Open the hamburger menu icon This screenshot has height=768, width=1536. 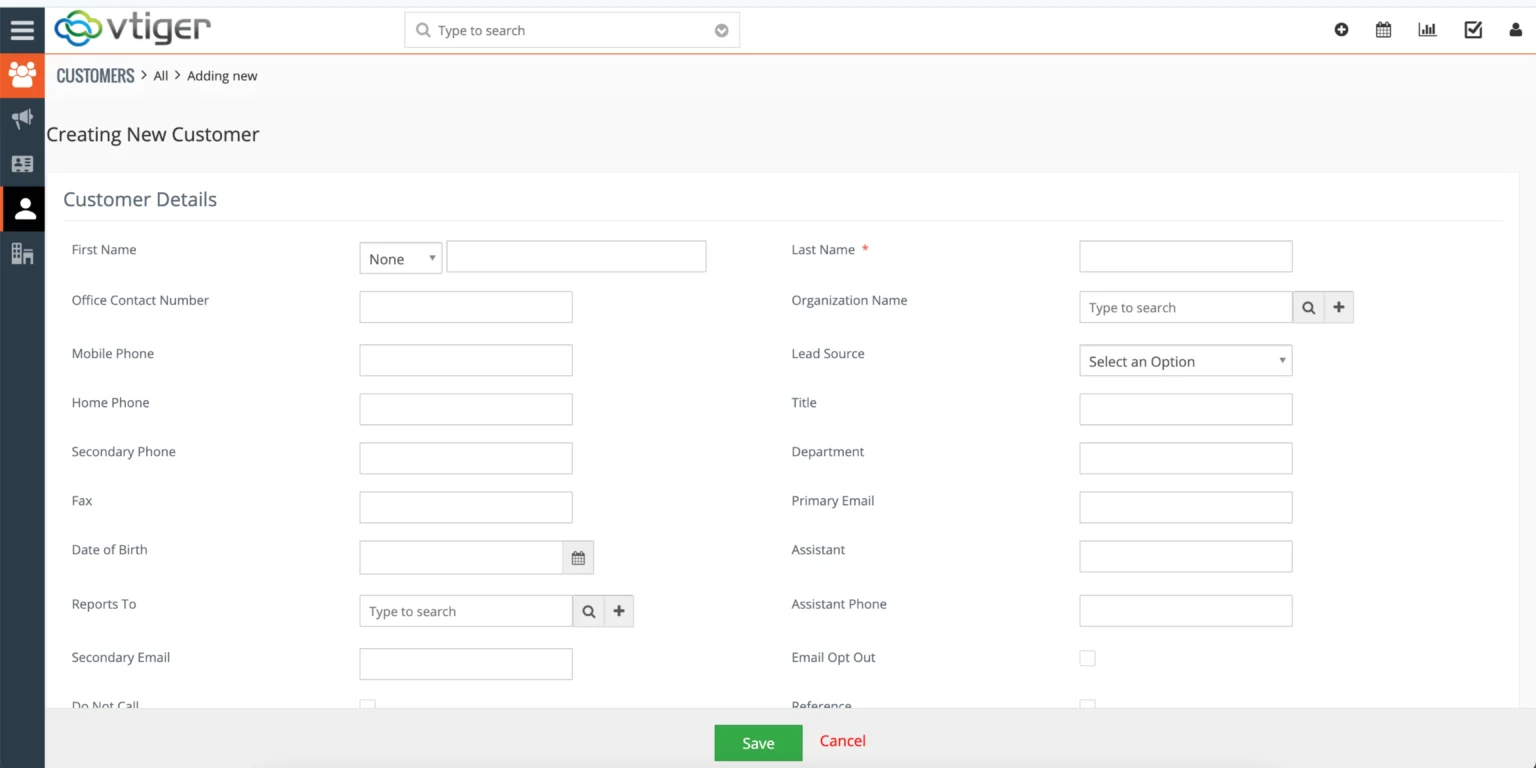click(x=22, y=29)
